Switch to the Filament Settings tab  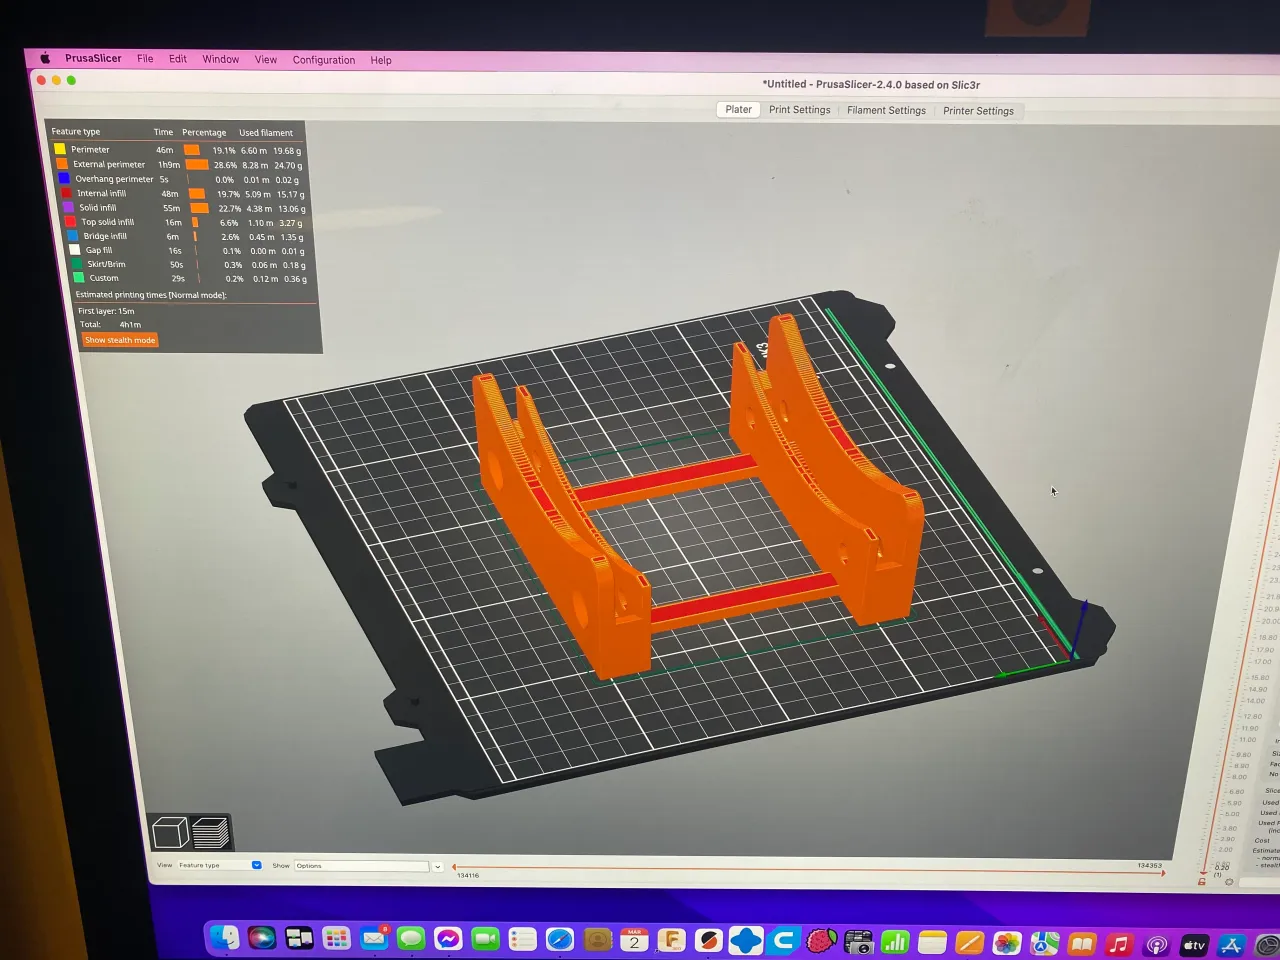[x=886, y=110]
